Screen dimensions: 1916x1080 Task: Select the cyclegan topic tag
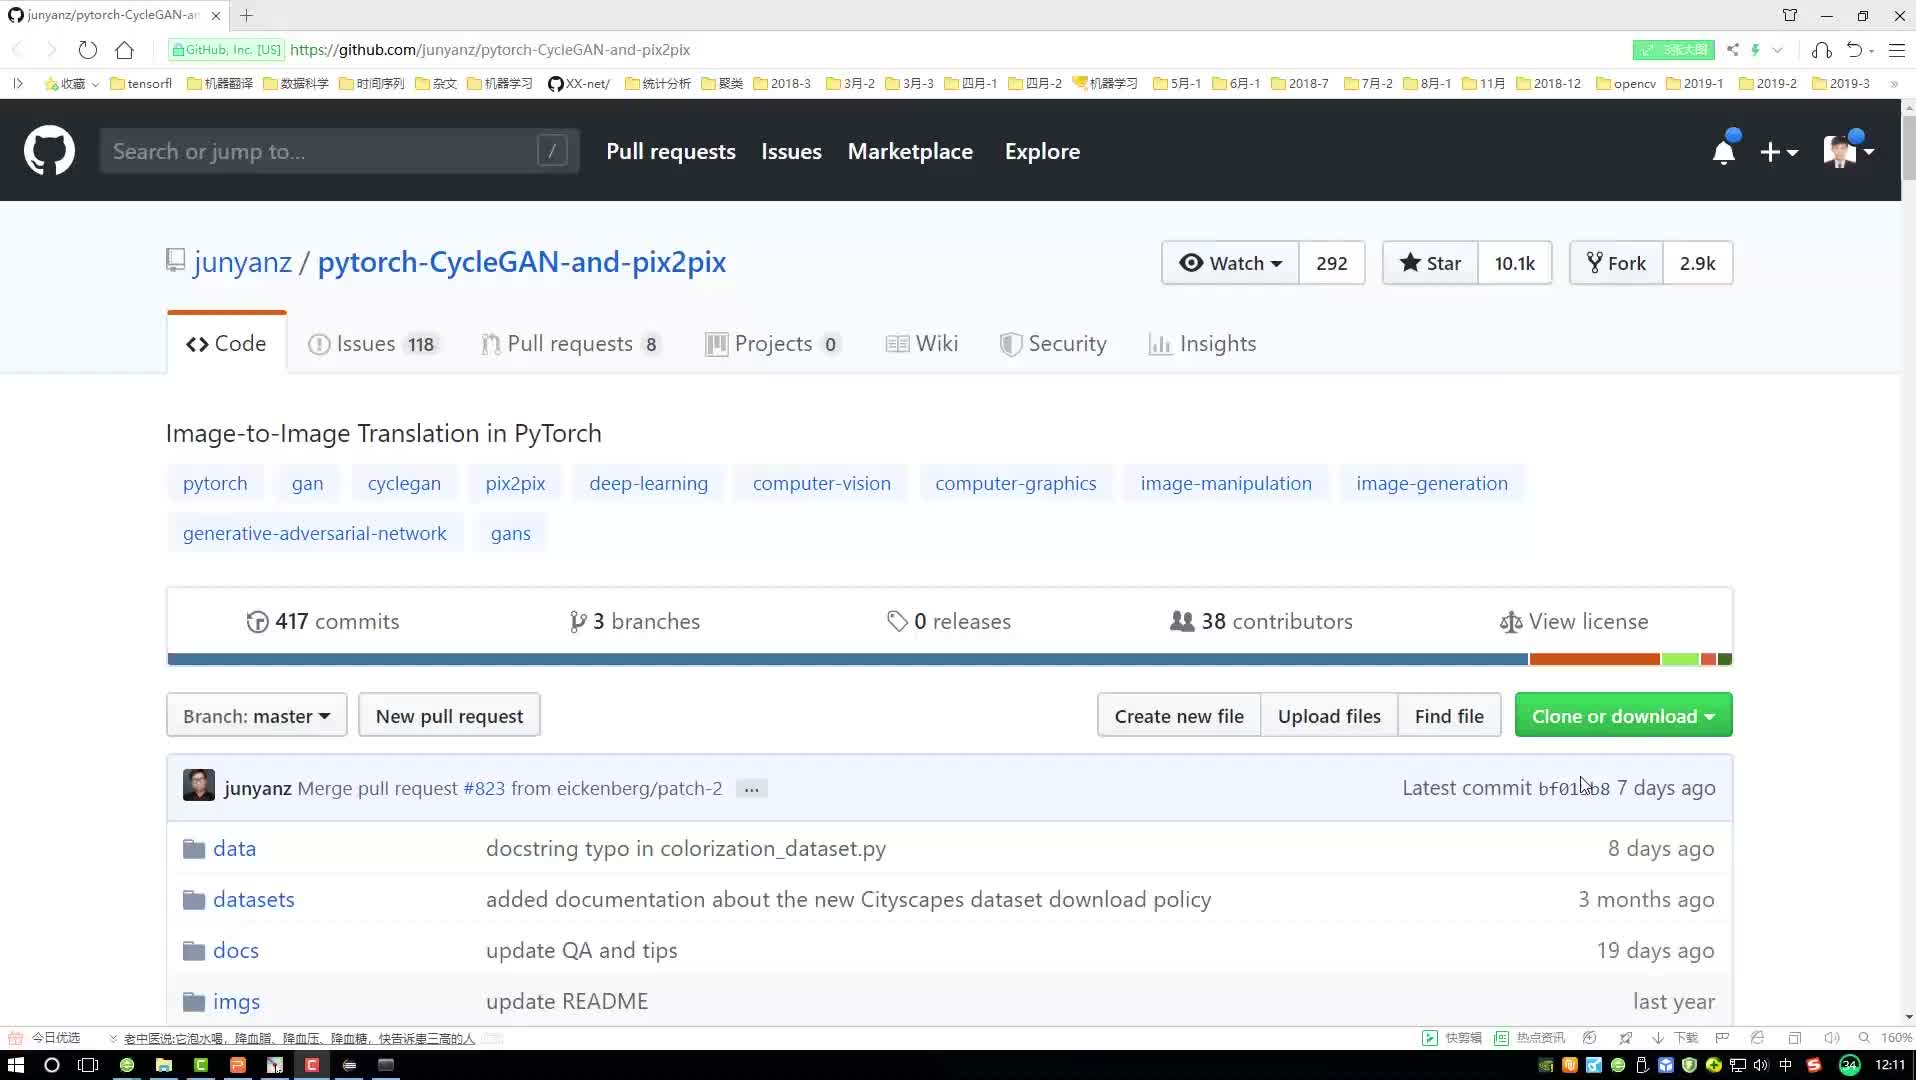pos(404,483)
